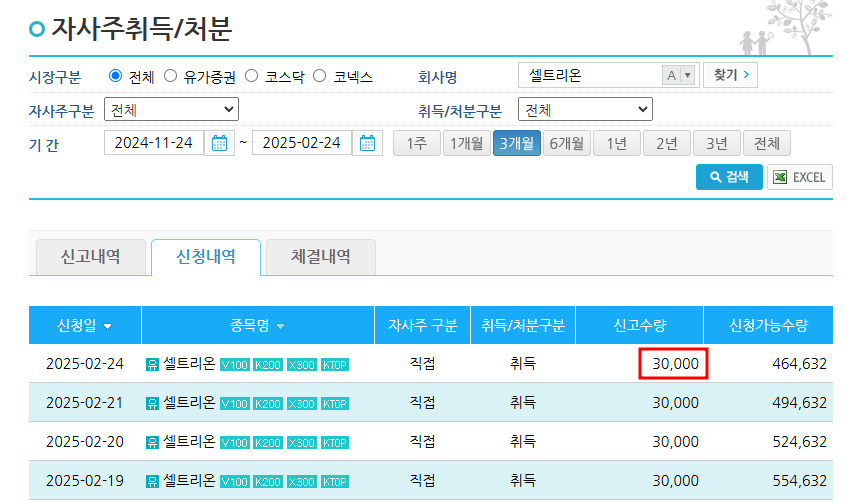The height and width of the screenshot is (502, 847).
Task: Click the X300 badge in the 2025-02-19 row
Action: point(301,481)
